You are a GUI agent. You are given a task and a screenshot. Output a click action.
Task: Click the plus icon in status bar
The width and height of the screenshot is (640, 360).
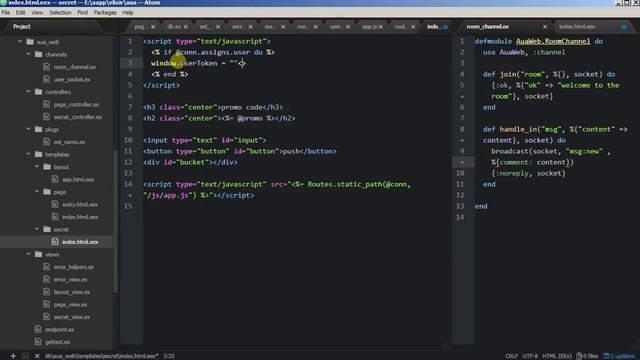(x=13, y=356)
